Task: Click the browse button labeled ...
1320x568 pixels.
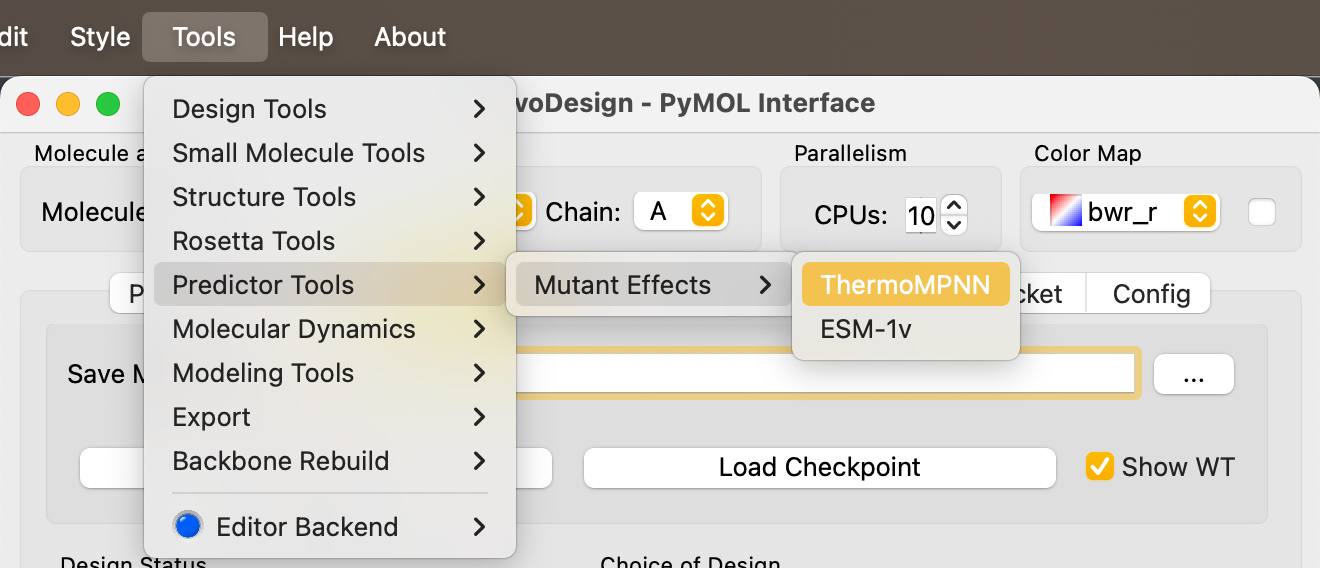Action: (1194, 376)
